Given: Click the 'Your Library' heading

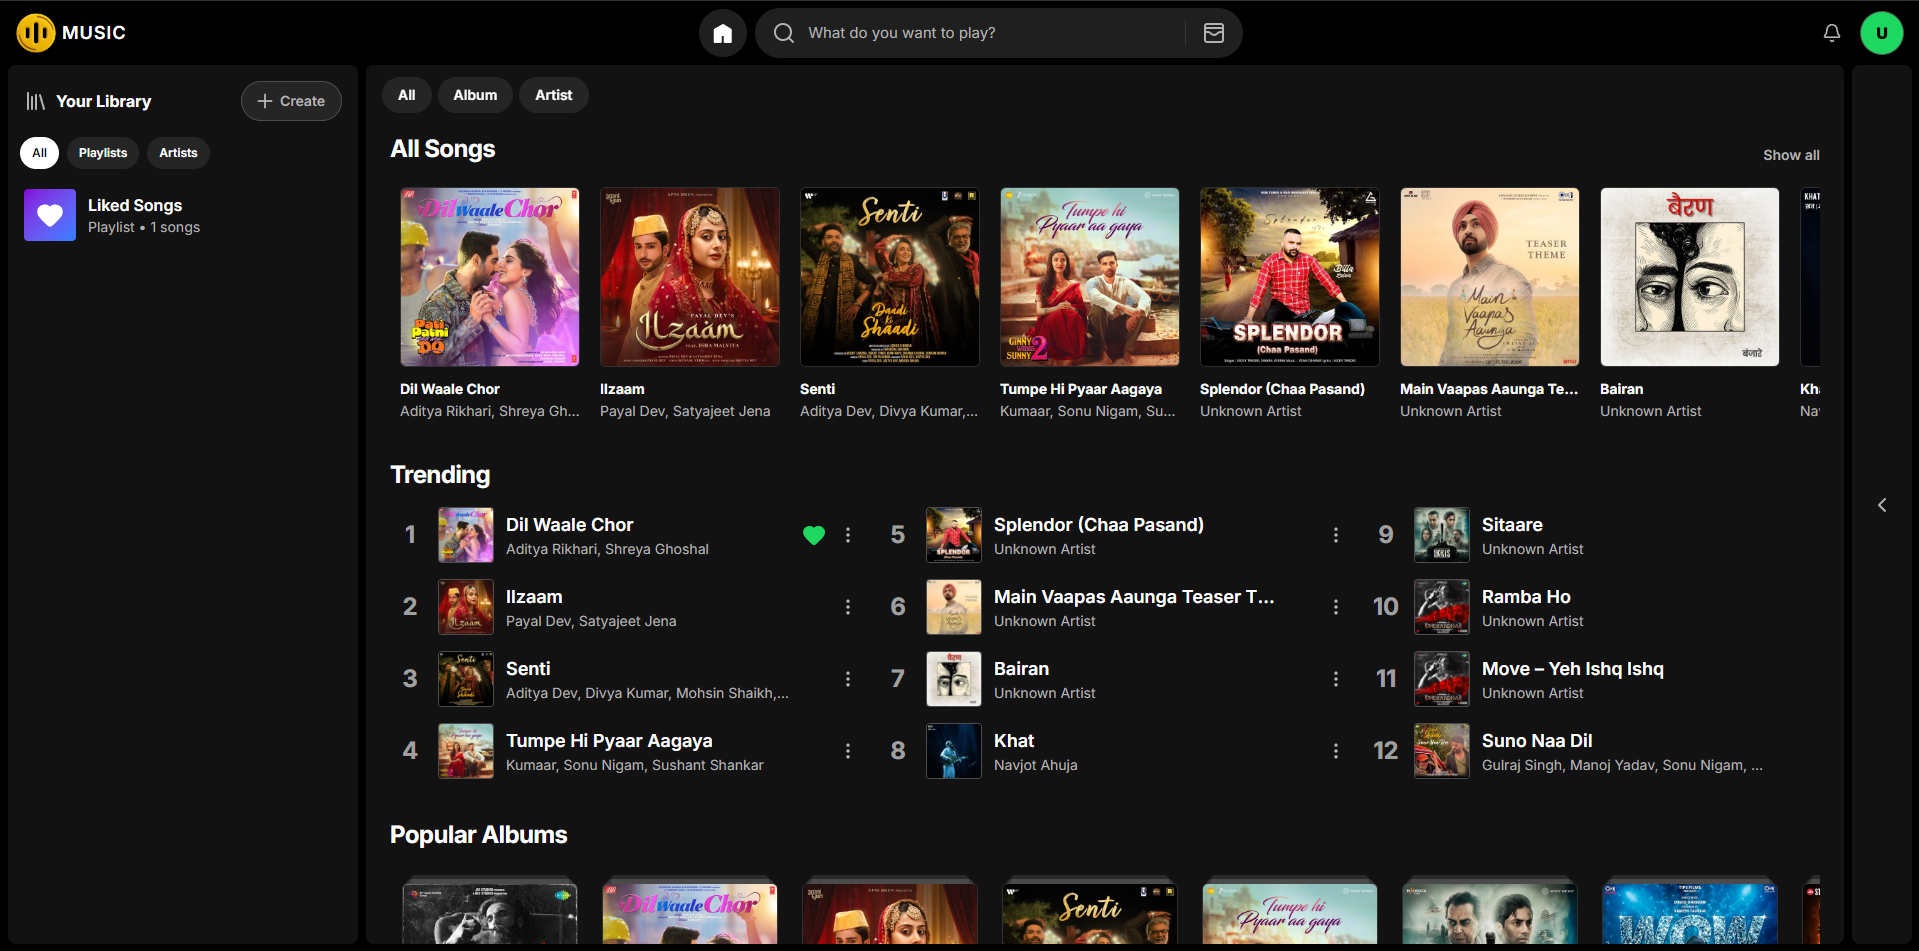Looking at the screenshot, I should pyautogui.click(x=104, y=101).
